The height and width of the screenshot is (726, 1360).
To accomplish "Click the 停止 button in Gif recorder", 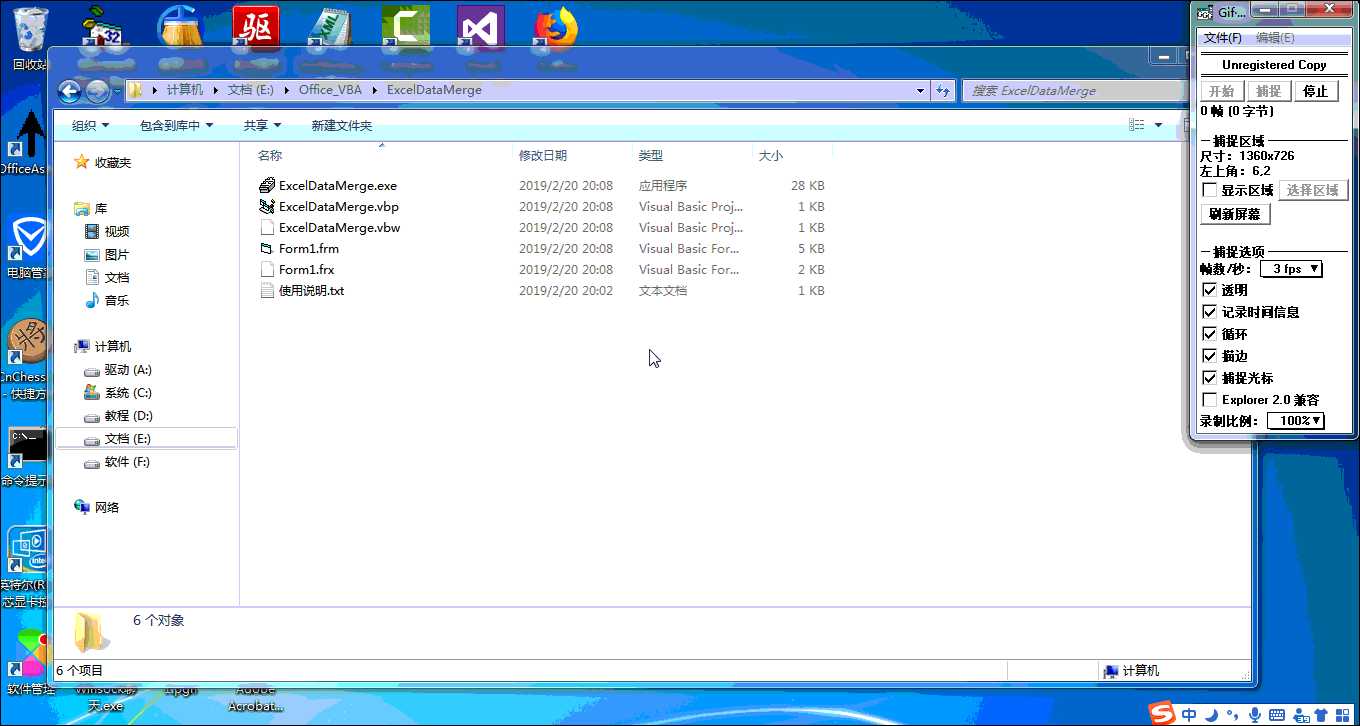I will click(1316, 91).
